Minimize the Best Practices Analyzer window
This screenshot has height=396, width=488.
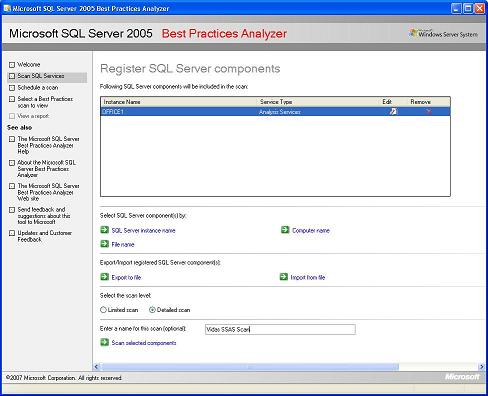(457, 8)
